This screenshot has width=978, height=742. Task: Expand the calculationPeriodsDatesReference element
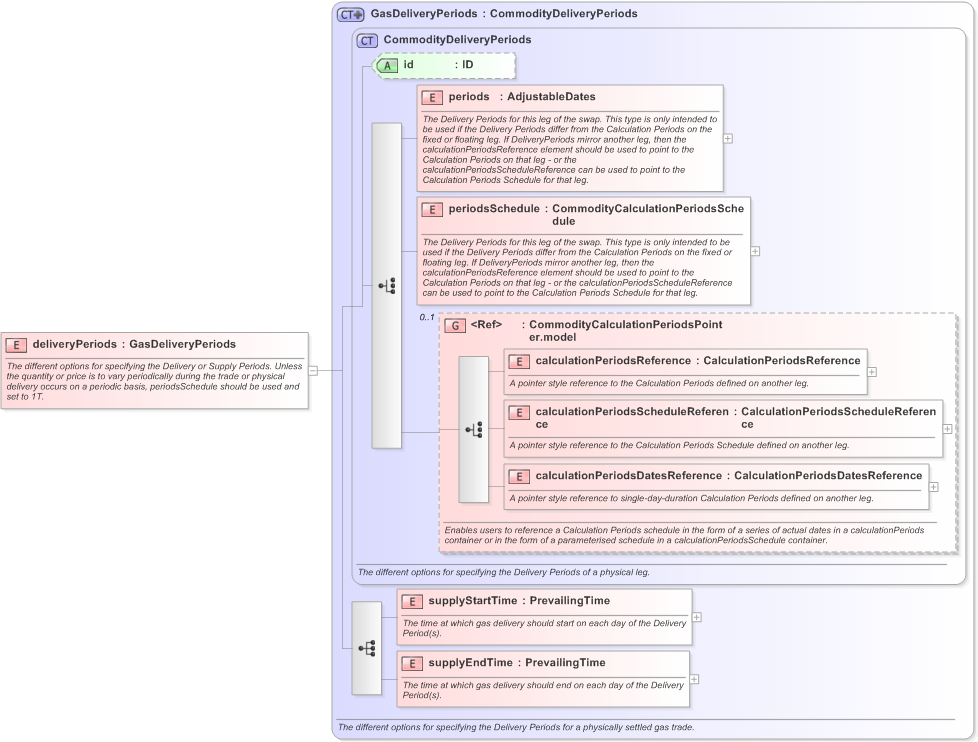(933, 487)
